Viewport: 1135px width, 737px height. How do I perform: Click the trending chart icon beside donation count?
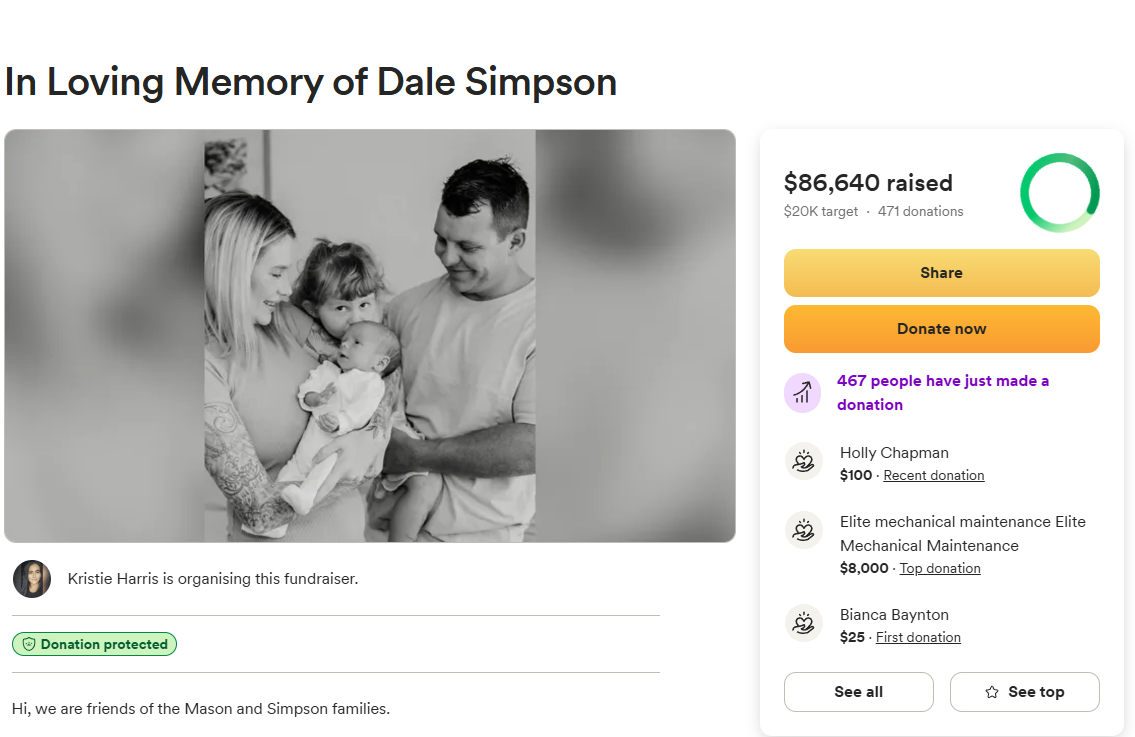[x=802, y=392]
